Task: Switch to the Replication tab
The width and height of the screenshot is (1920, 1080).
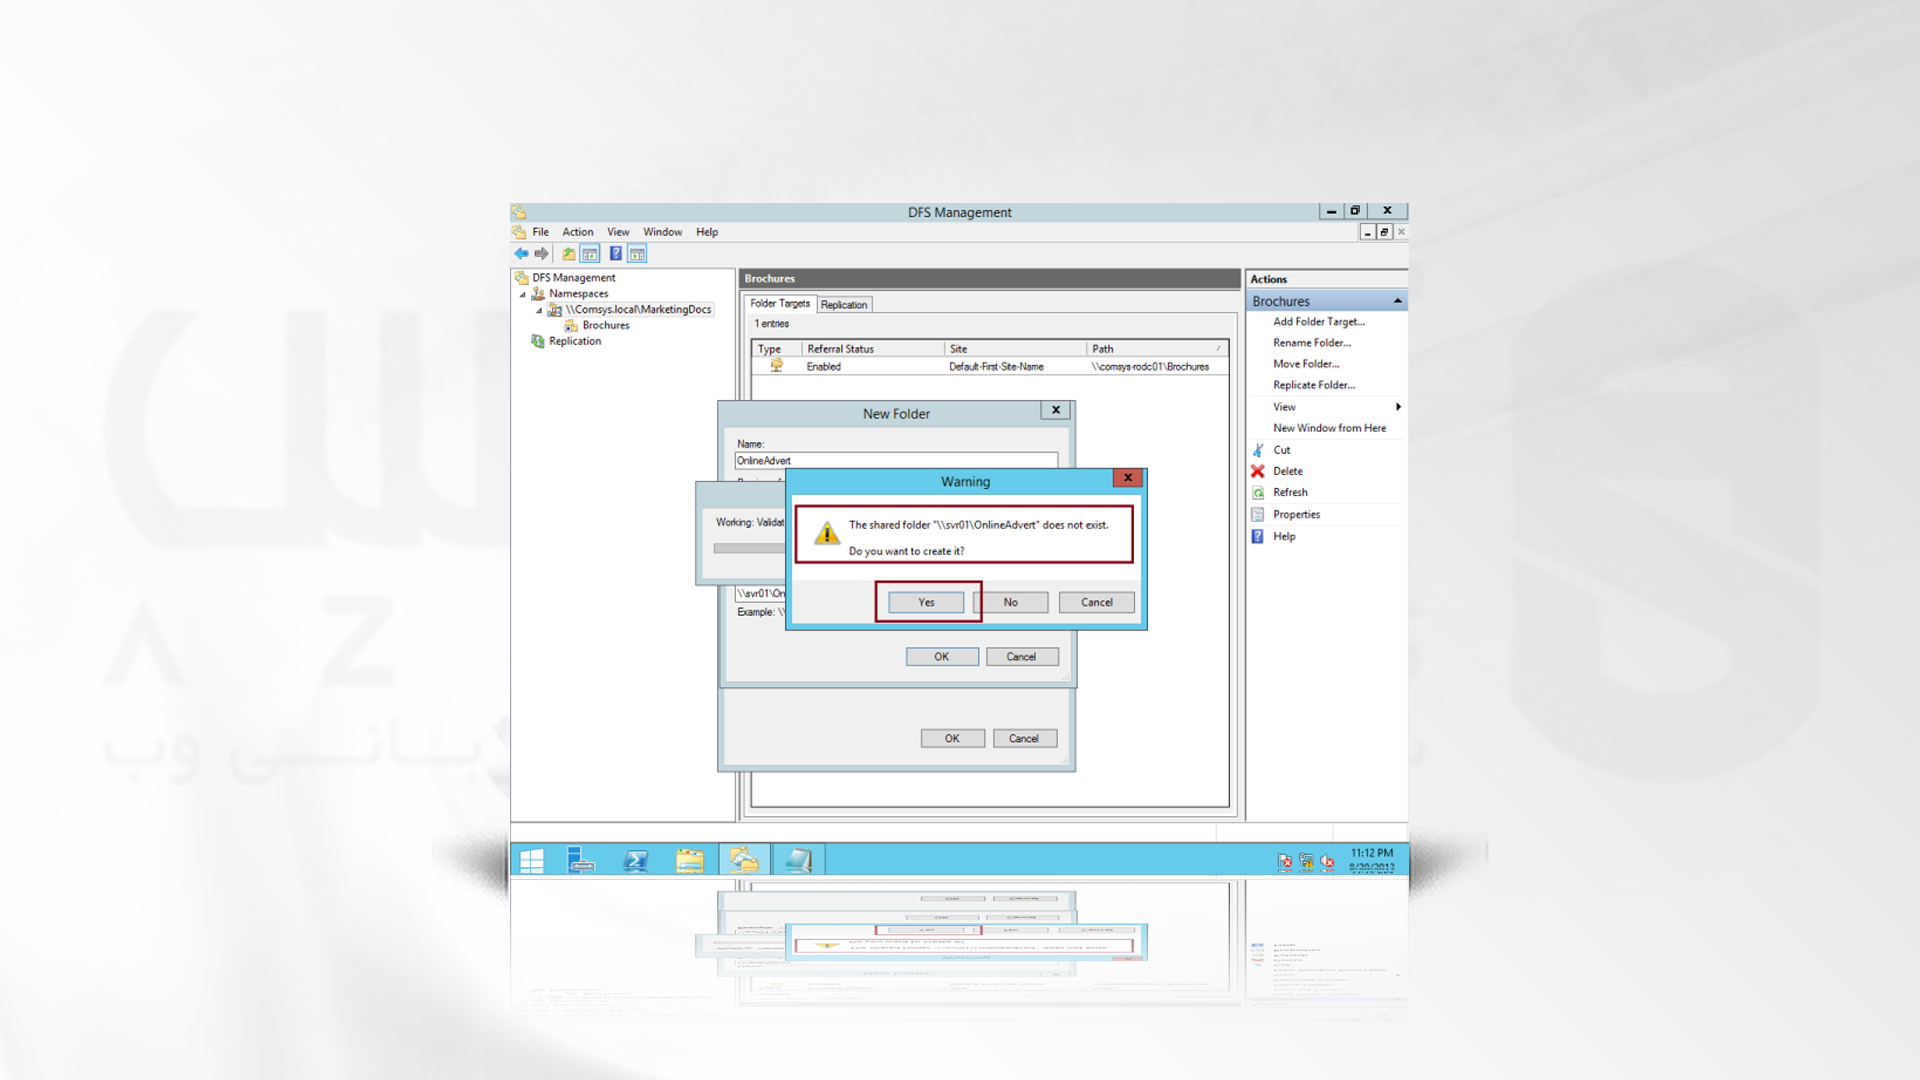Action: click(844, 305)
